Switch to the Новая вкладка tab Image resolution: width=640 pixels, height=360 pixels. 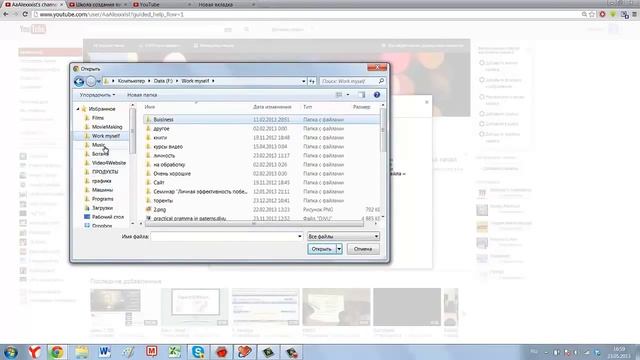(x=223, y=4)
